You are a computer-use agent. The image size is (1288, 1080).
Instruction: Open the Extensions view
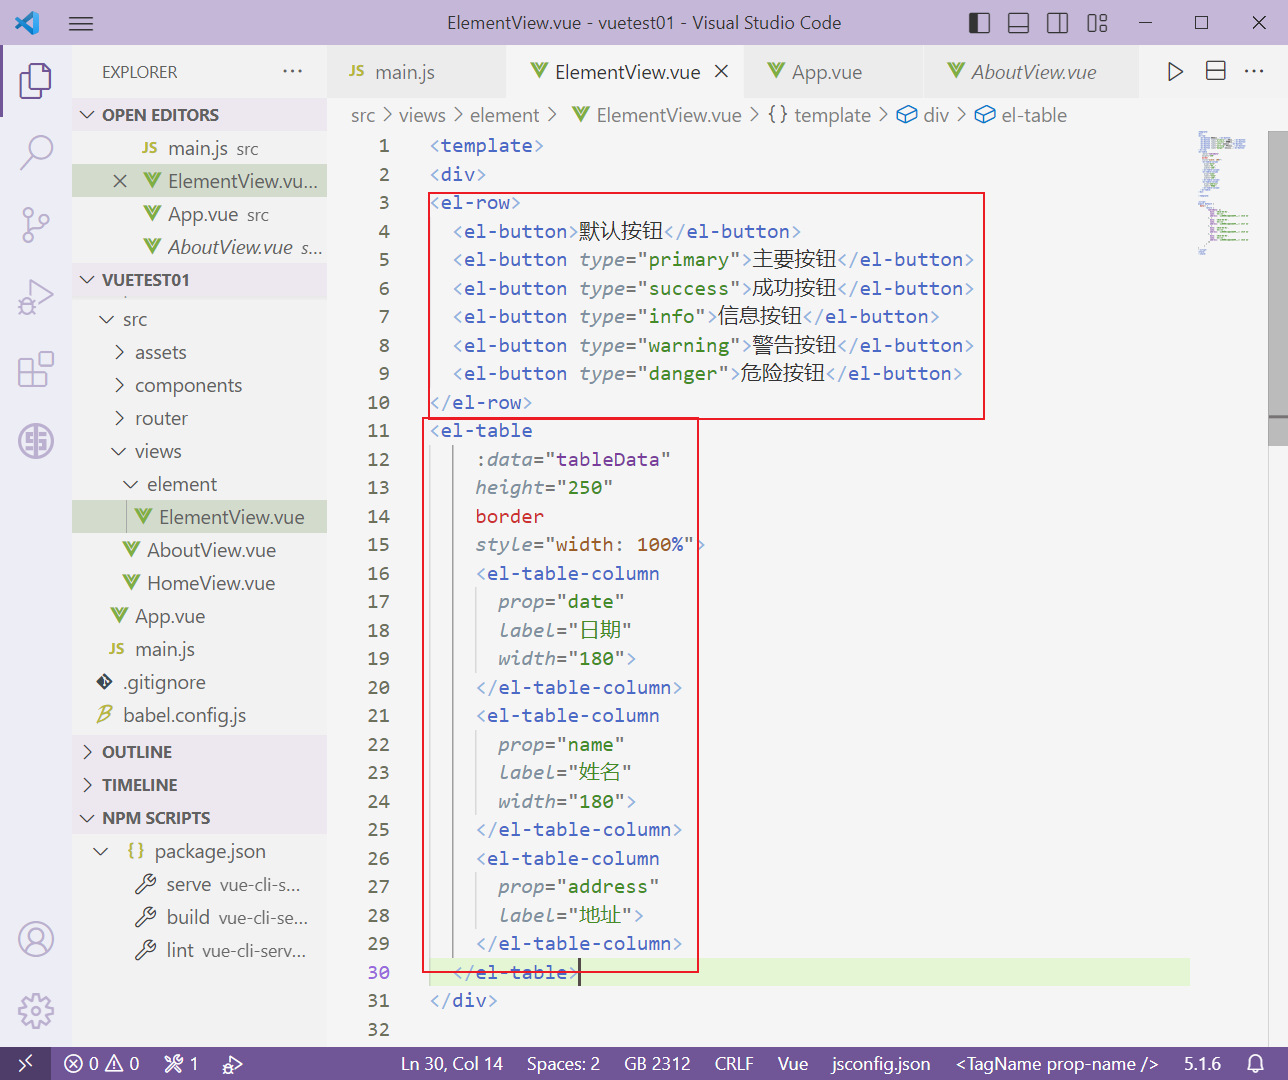(36, 370)
